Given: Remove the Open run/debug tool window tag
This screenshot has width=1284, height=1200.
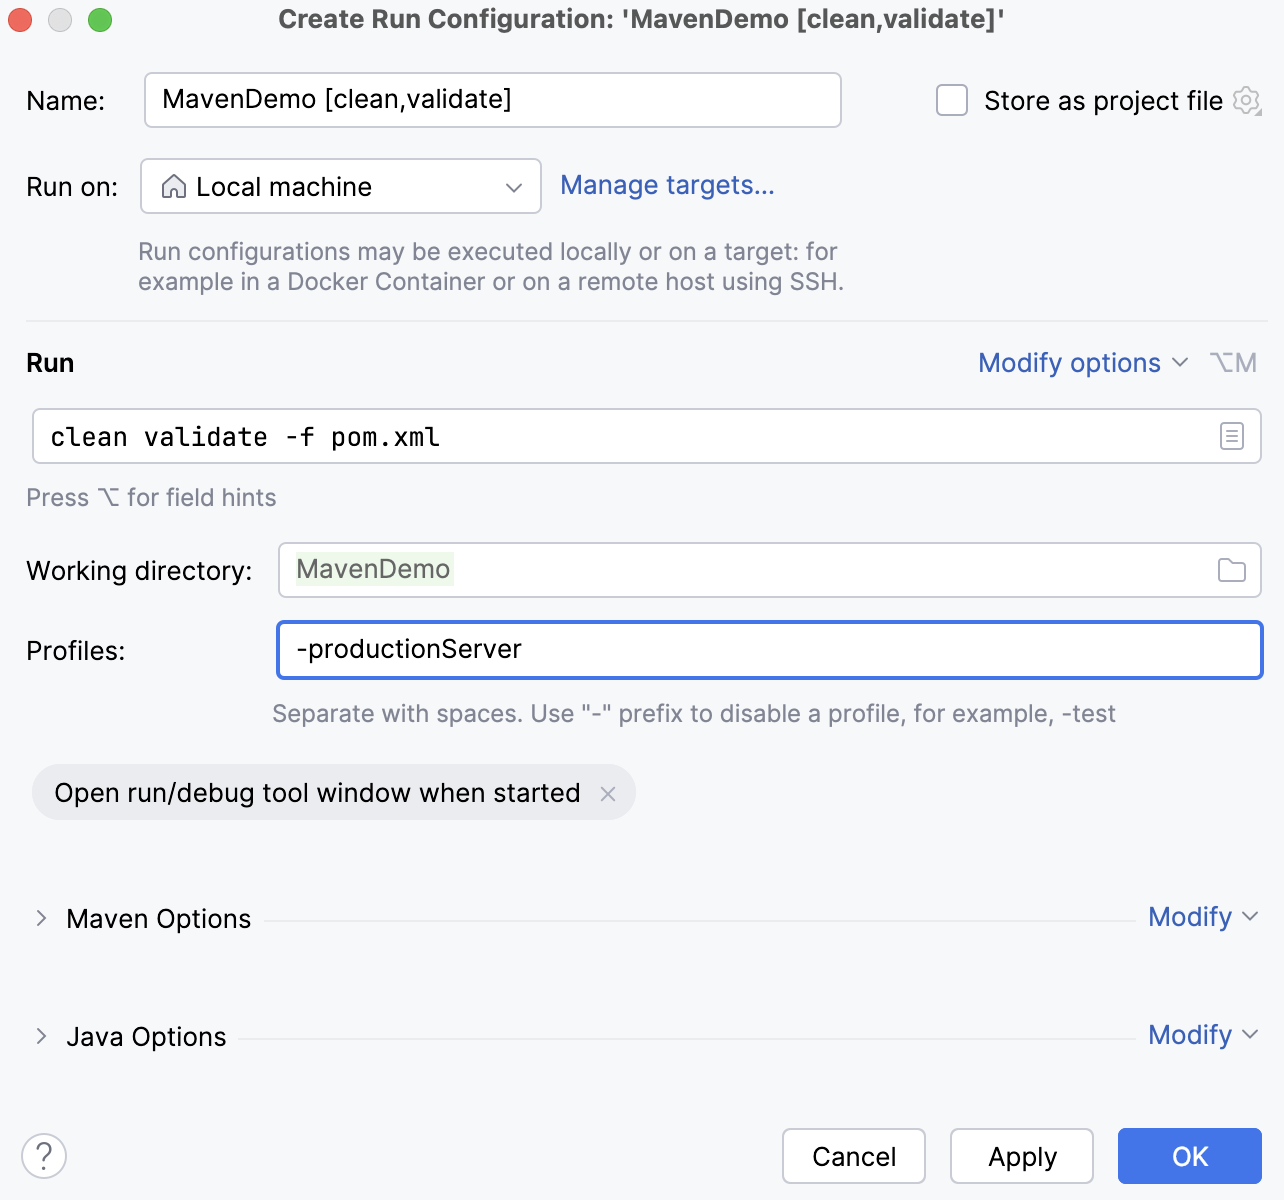Looking at the screenshot, I should 608,793.
